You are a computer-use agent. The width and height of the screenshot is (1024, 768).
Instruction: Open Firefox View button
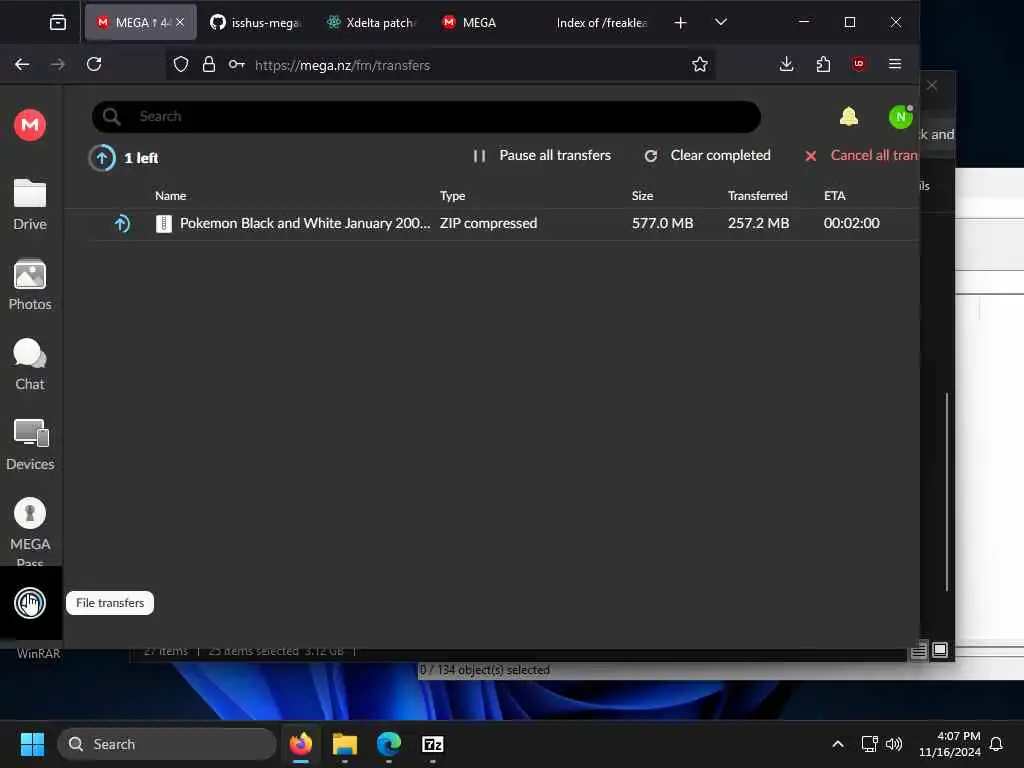click(57, 23)
